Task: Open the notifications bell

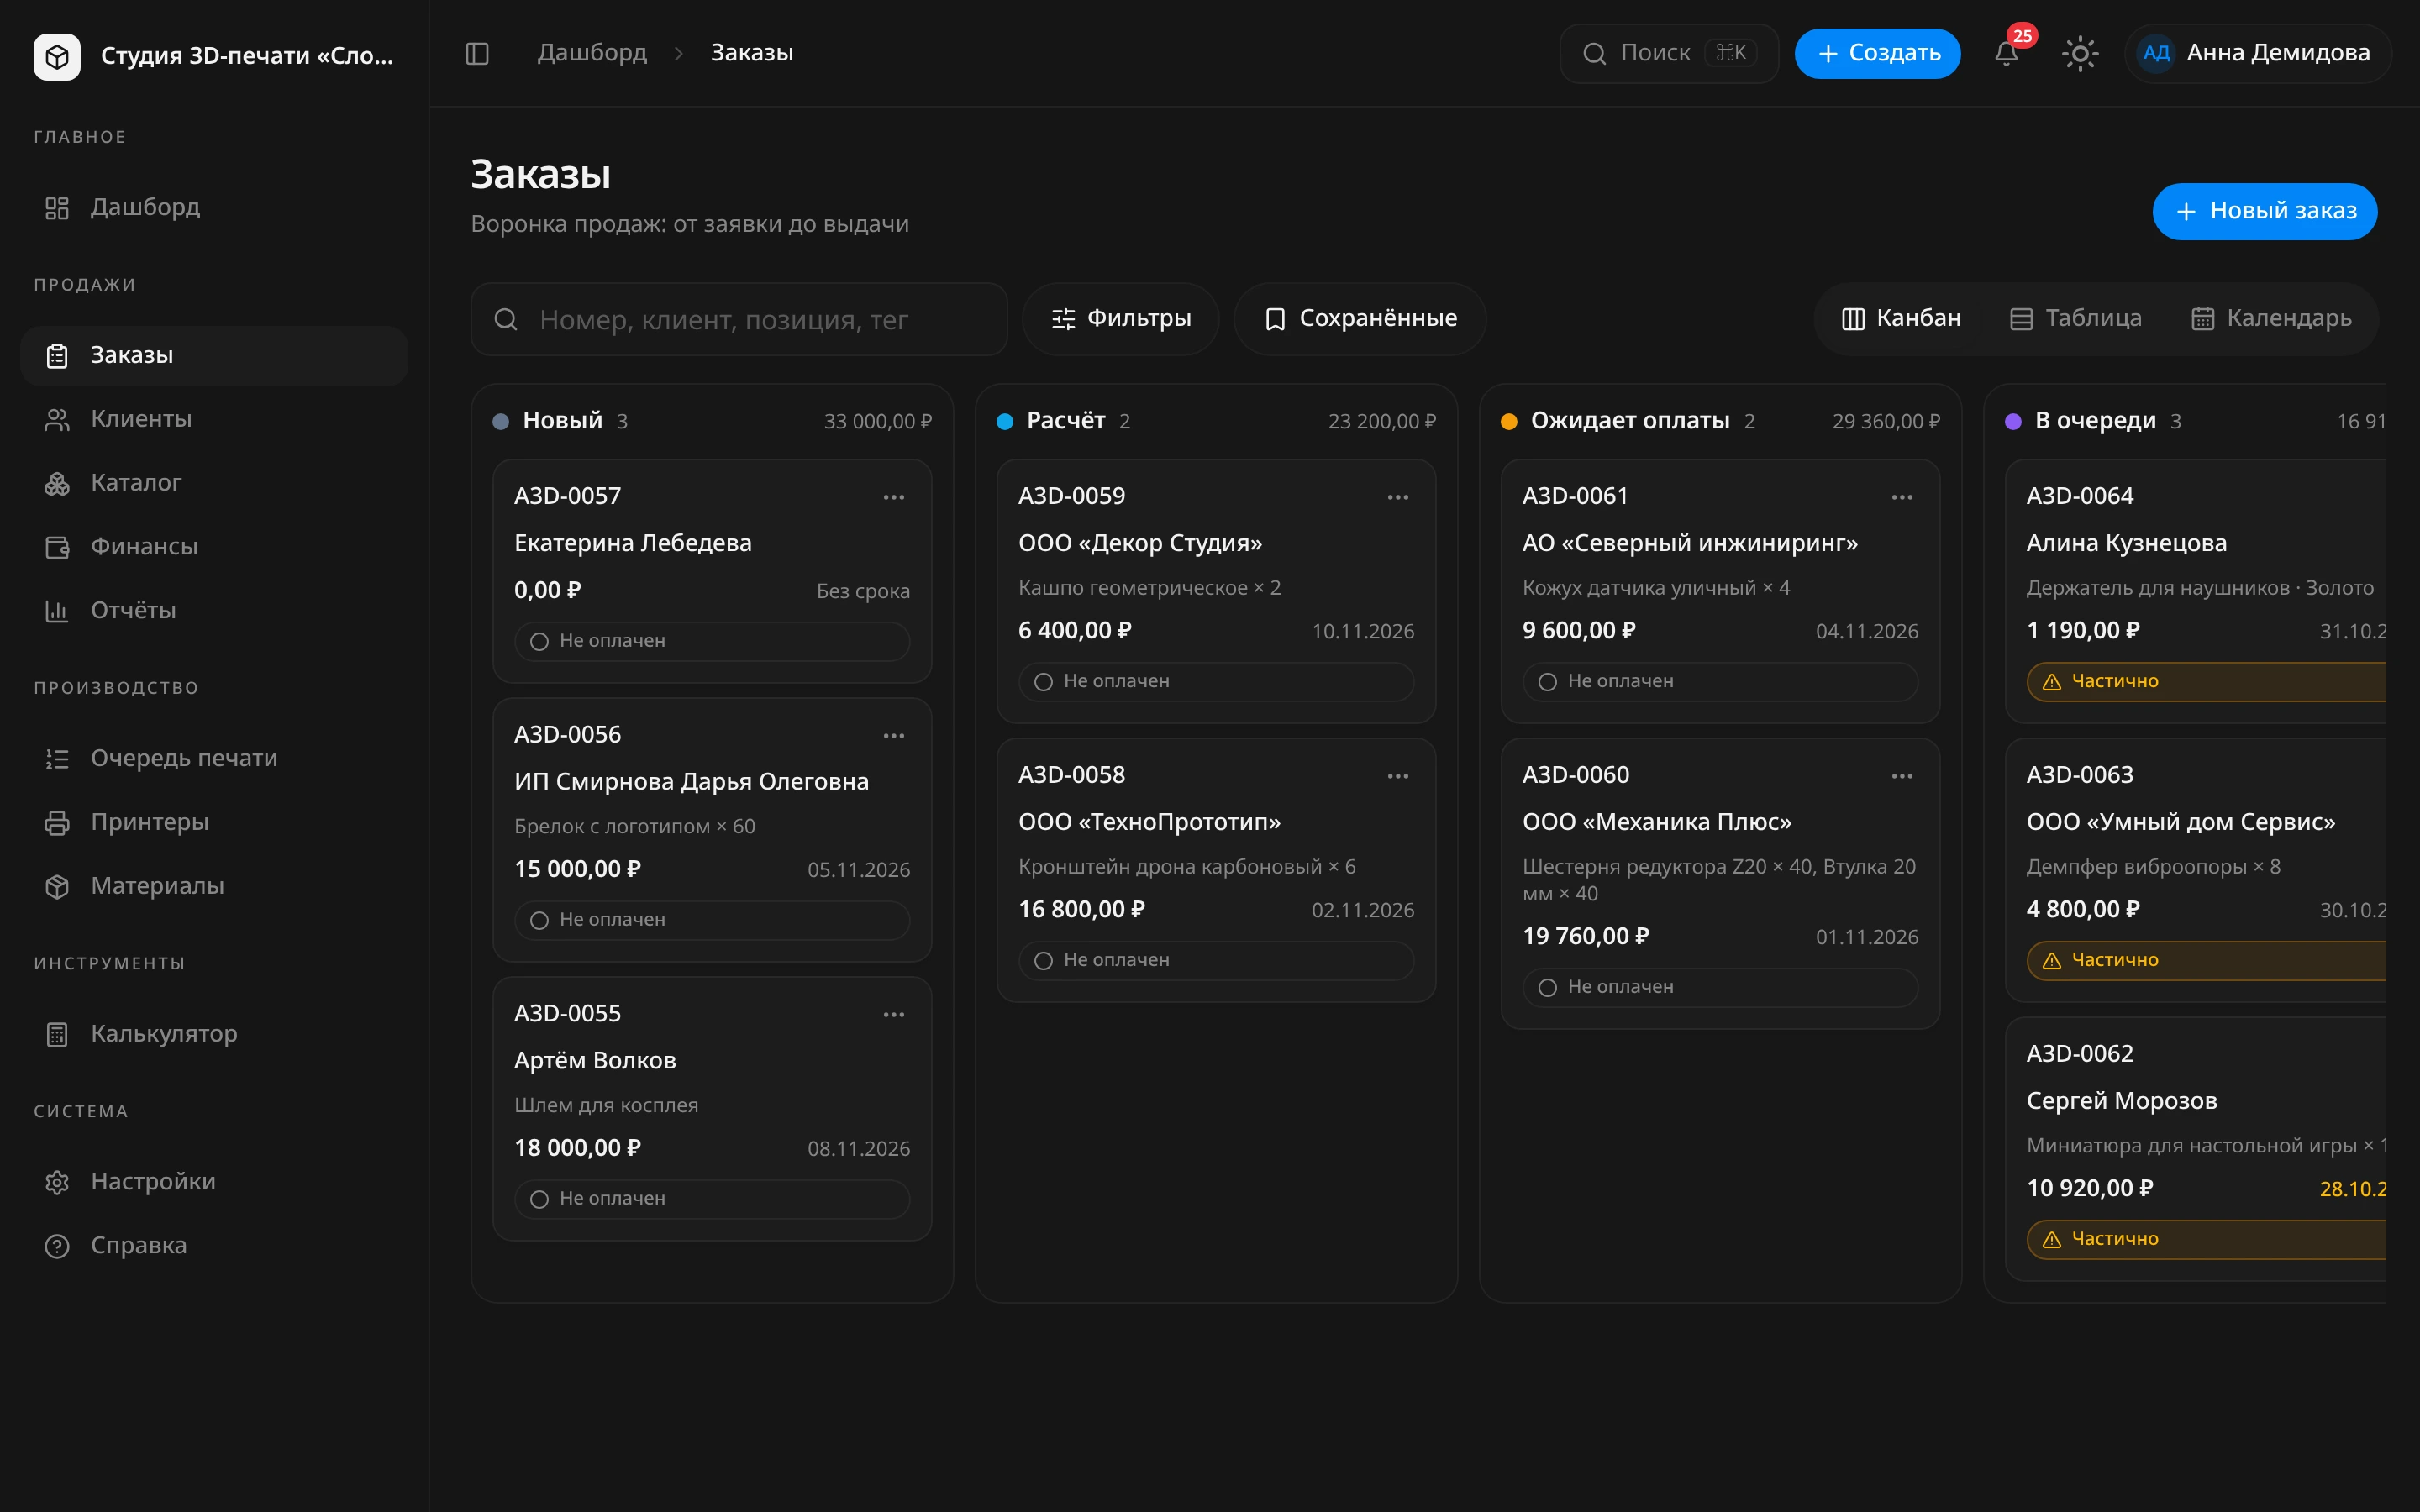Action: (2006, 53)
